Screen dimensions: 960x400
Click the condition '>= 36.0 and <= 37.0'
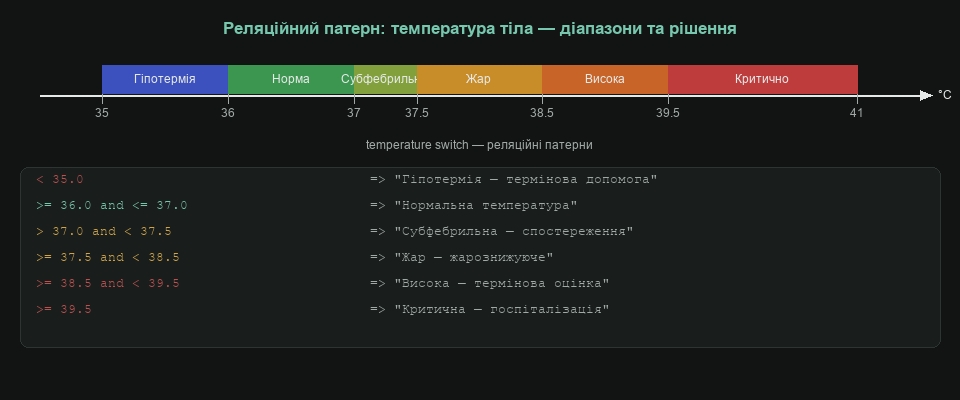(x=112, y=205)
